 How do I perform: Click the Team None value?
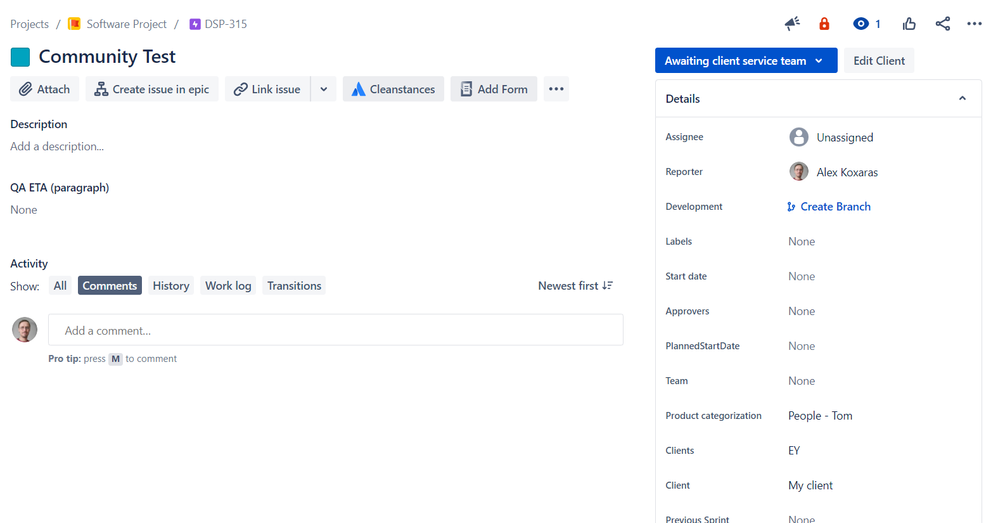tap(801, 380)
